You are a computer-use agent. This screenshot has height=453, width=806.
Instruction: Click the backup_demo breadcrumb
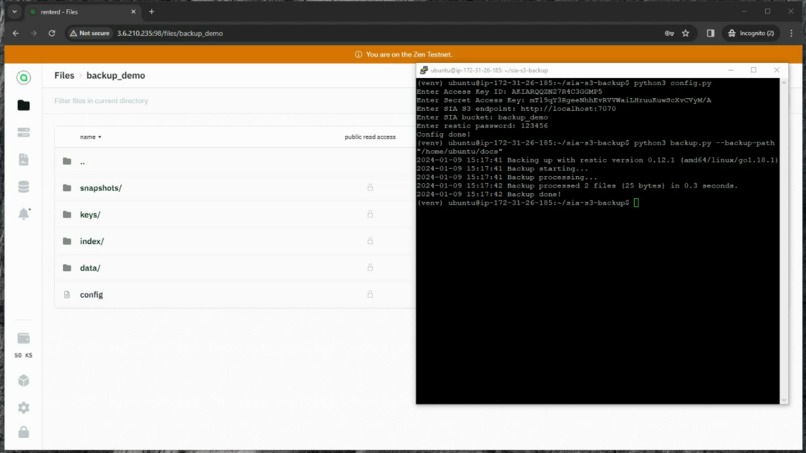(x=116, y=76)
